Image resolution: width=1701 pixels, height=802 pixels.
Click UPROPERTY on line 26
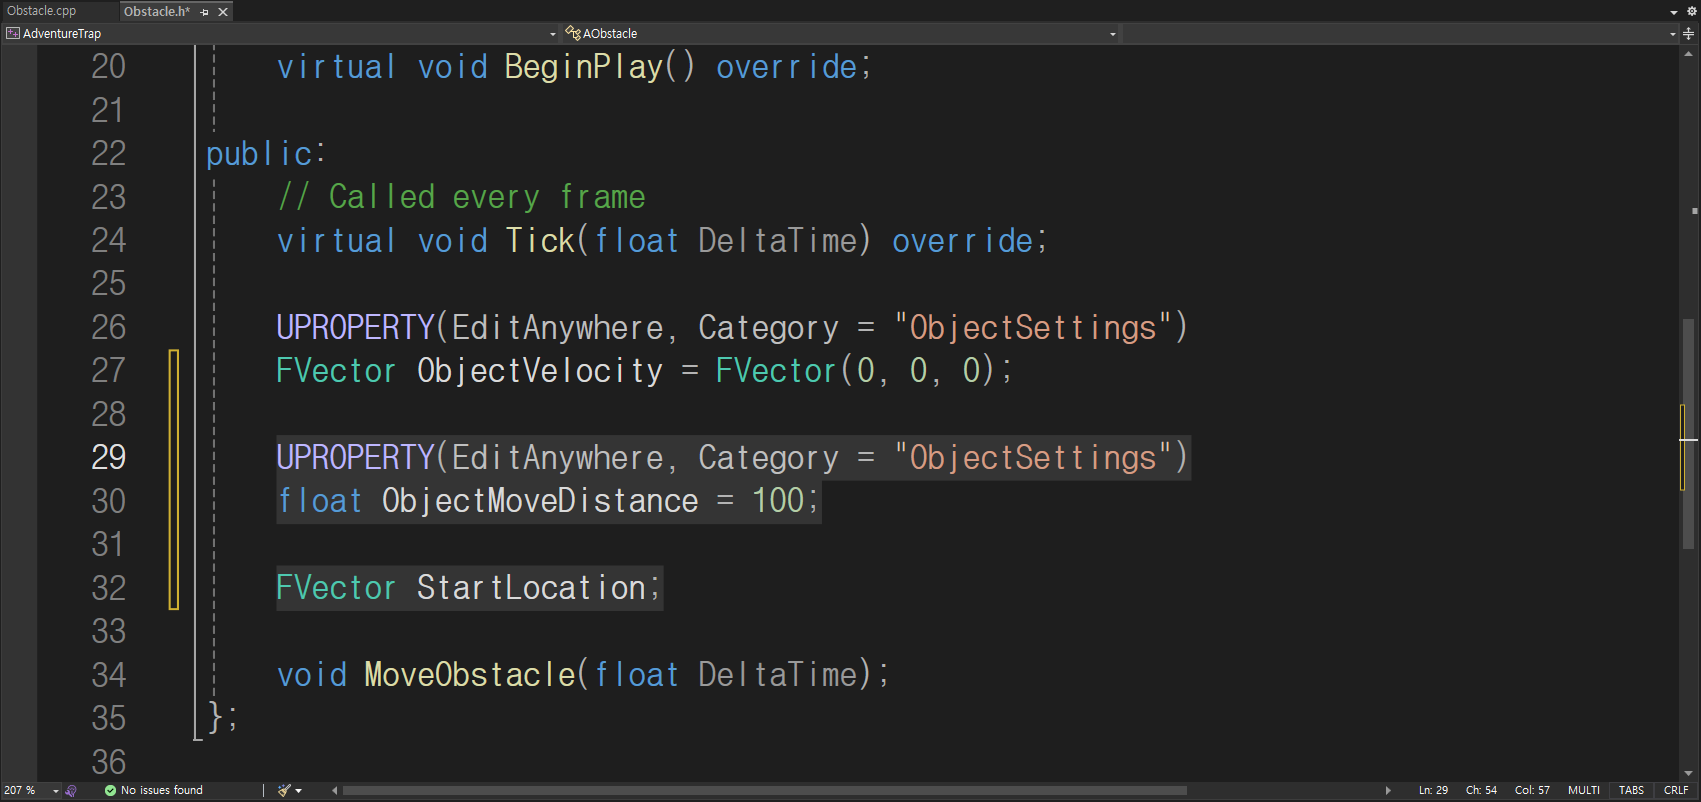coord(356,328)
